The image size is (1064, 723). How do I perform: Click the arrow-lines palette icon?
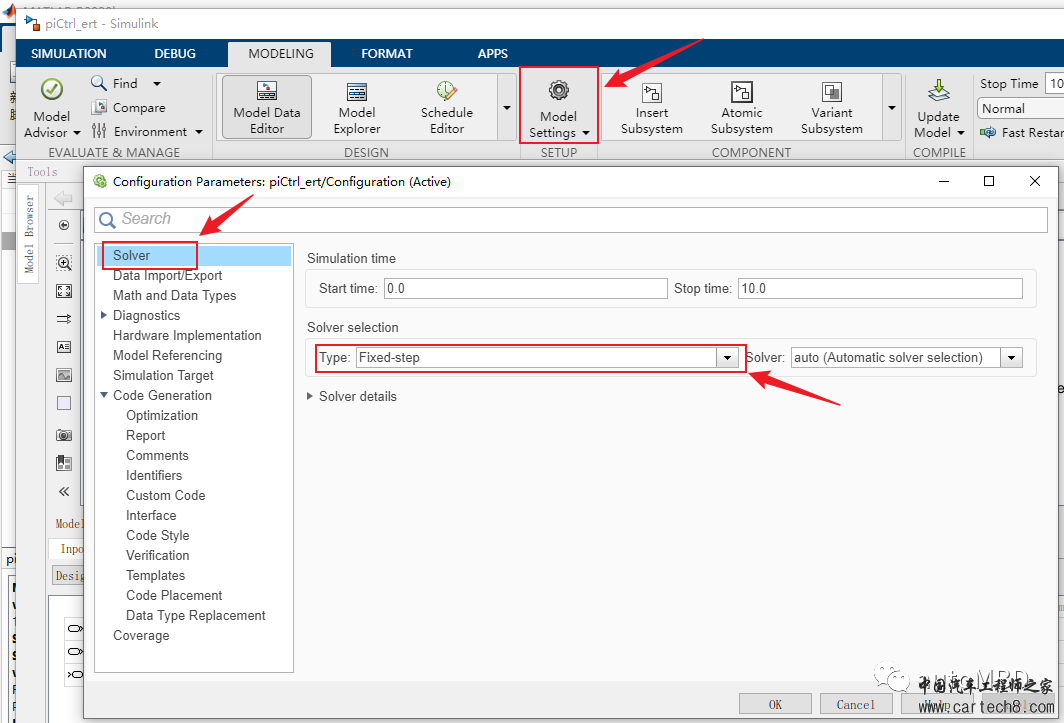click(64, 318)
